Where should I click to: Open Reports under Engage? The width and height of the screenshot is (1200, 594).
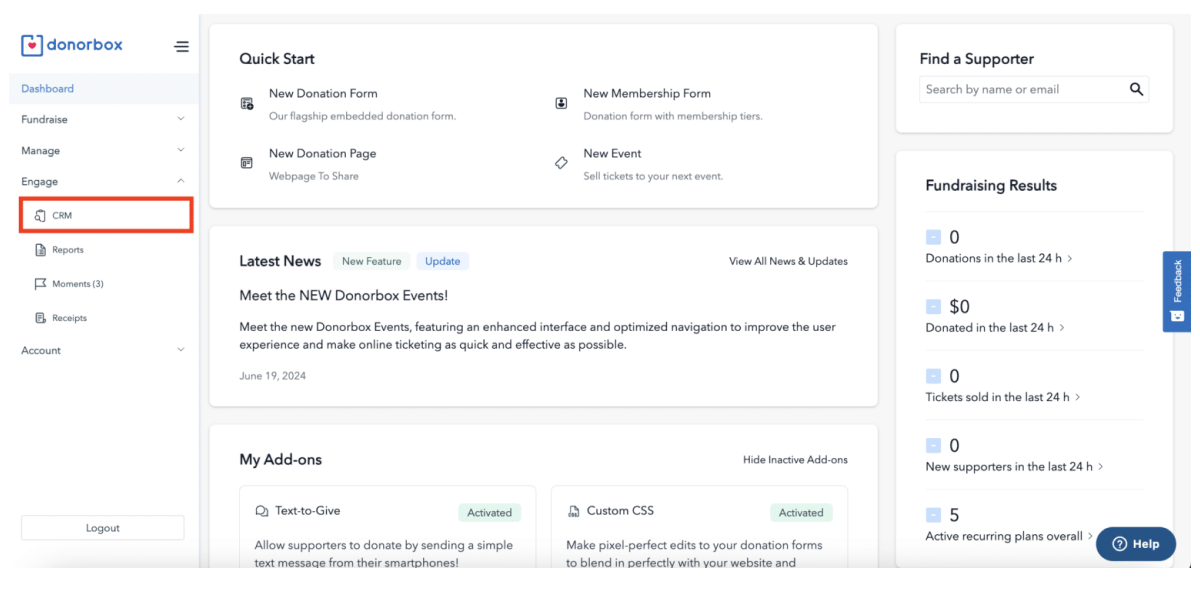(68, 250)
